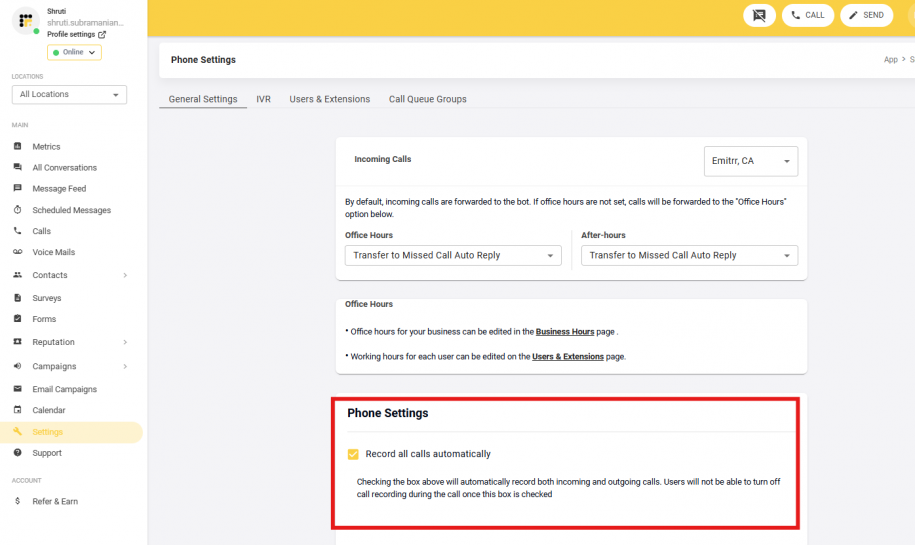915x545 pixels.
Task: Open Scheduled Messages from the sidebar
Action: point(71,210)
